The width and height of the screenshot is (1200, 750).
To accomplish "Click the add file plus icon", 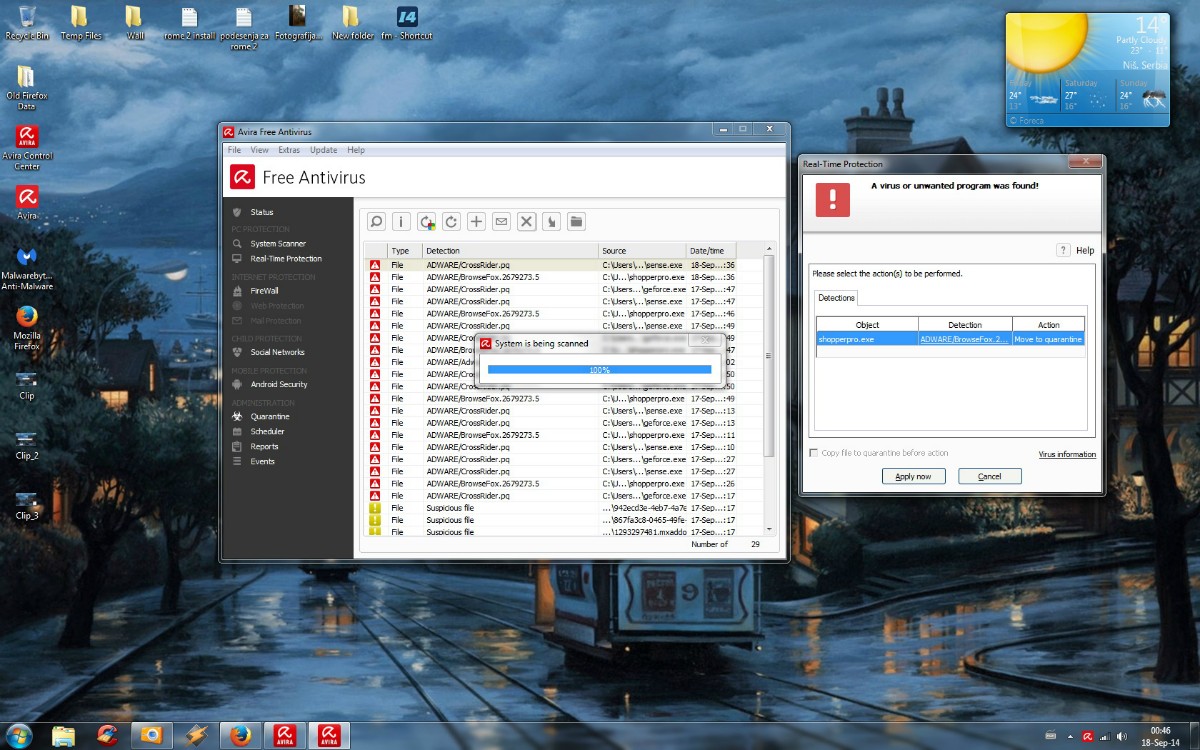I will pos(477,222).
